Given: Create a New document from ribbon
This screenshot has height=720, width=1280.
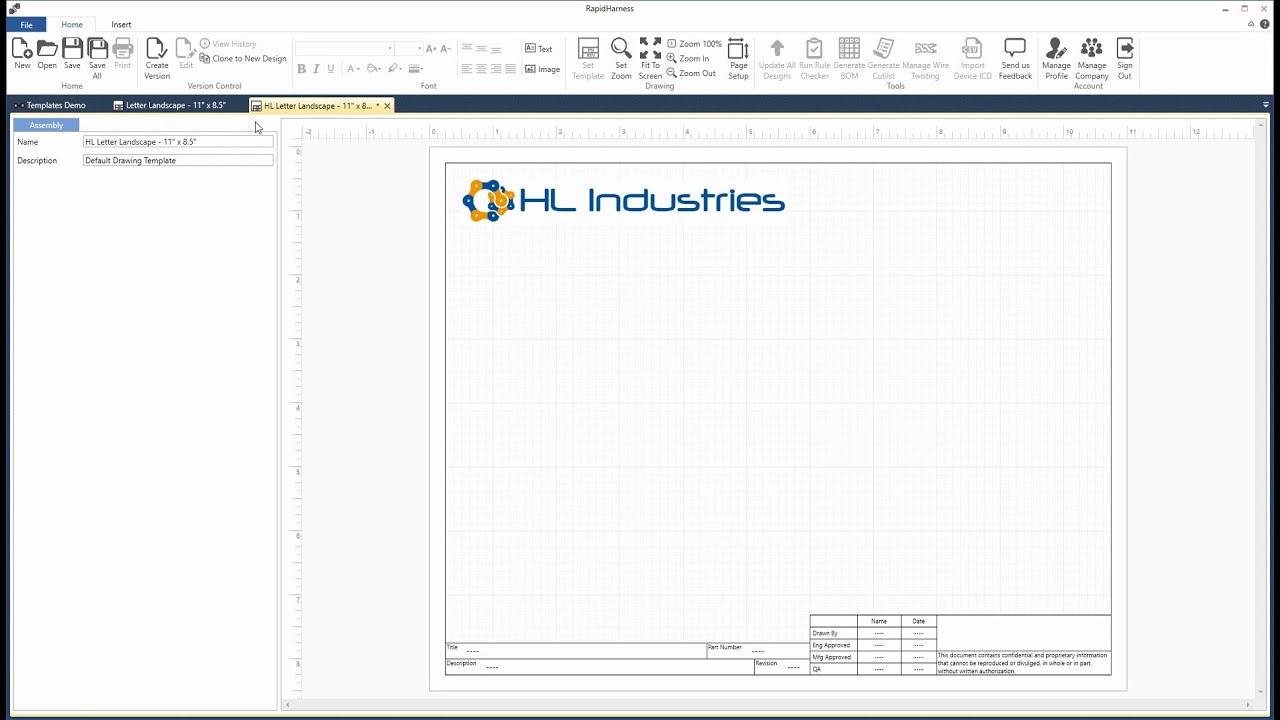Looking at the screenshot, I should 22,54.
